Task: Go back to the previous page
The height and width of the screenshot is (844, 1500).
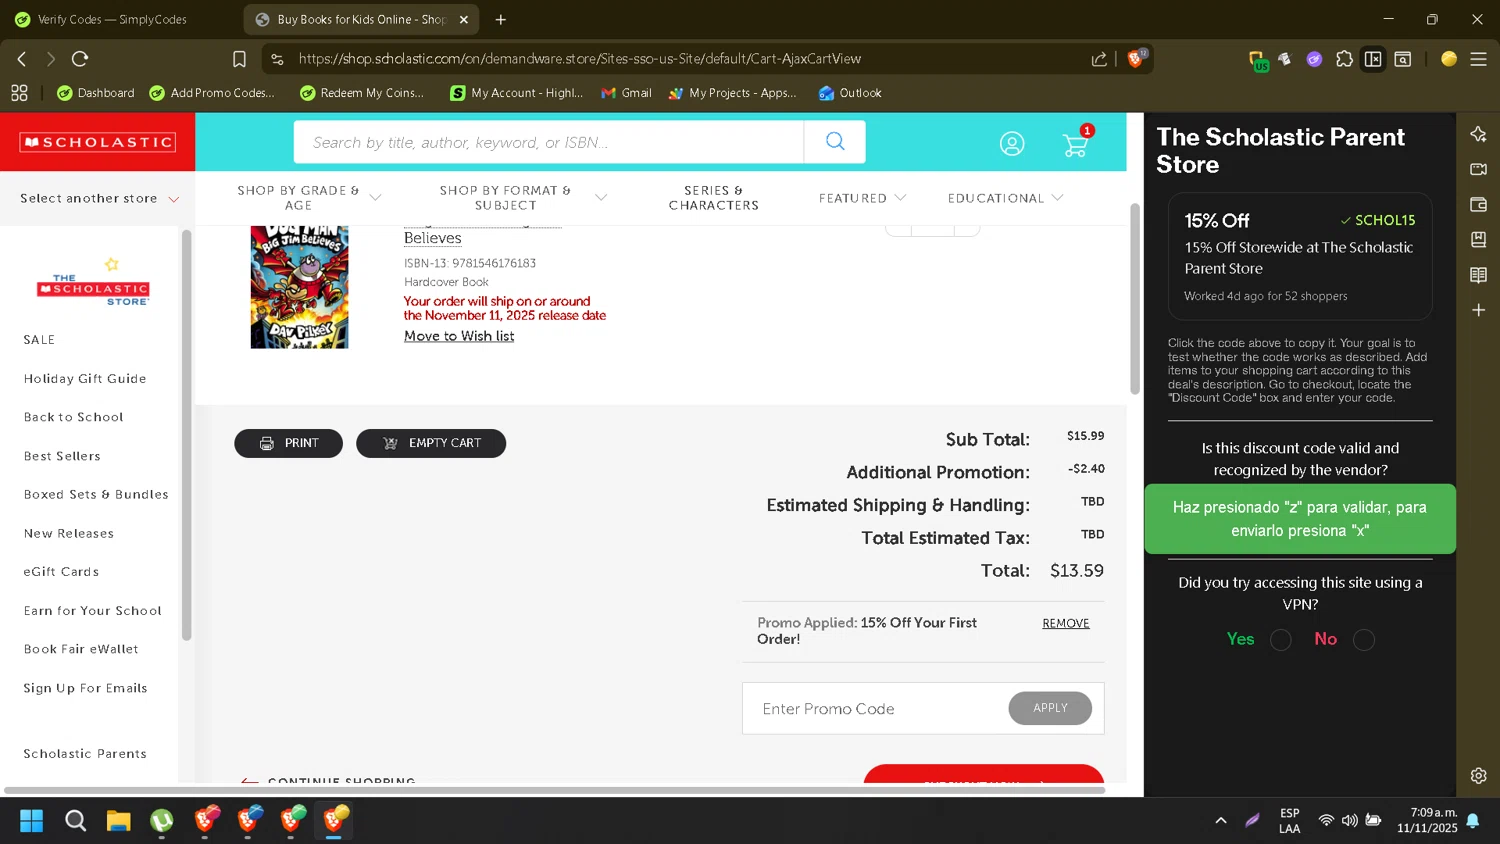Action: [x=22, y=59]
